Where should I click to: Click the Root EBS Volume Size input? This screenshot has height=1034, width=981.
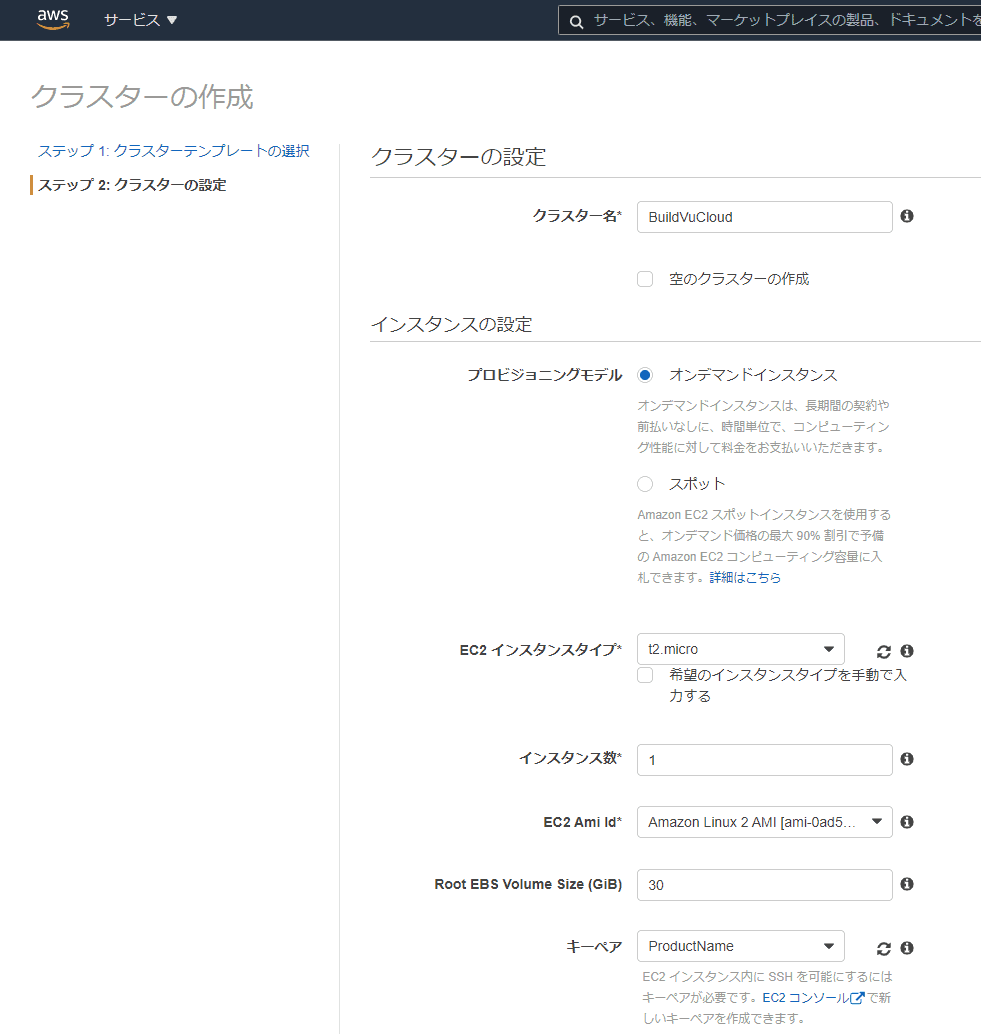[x=764, y=885]
